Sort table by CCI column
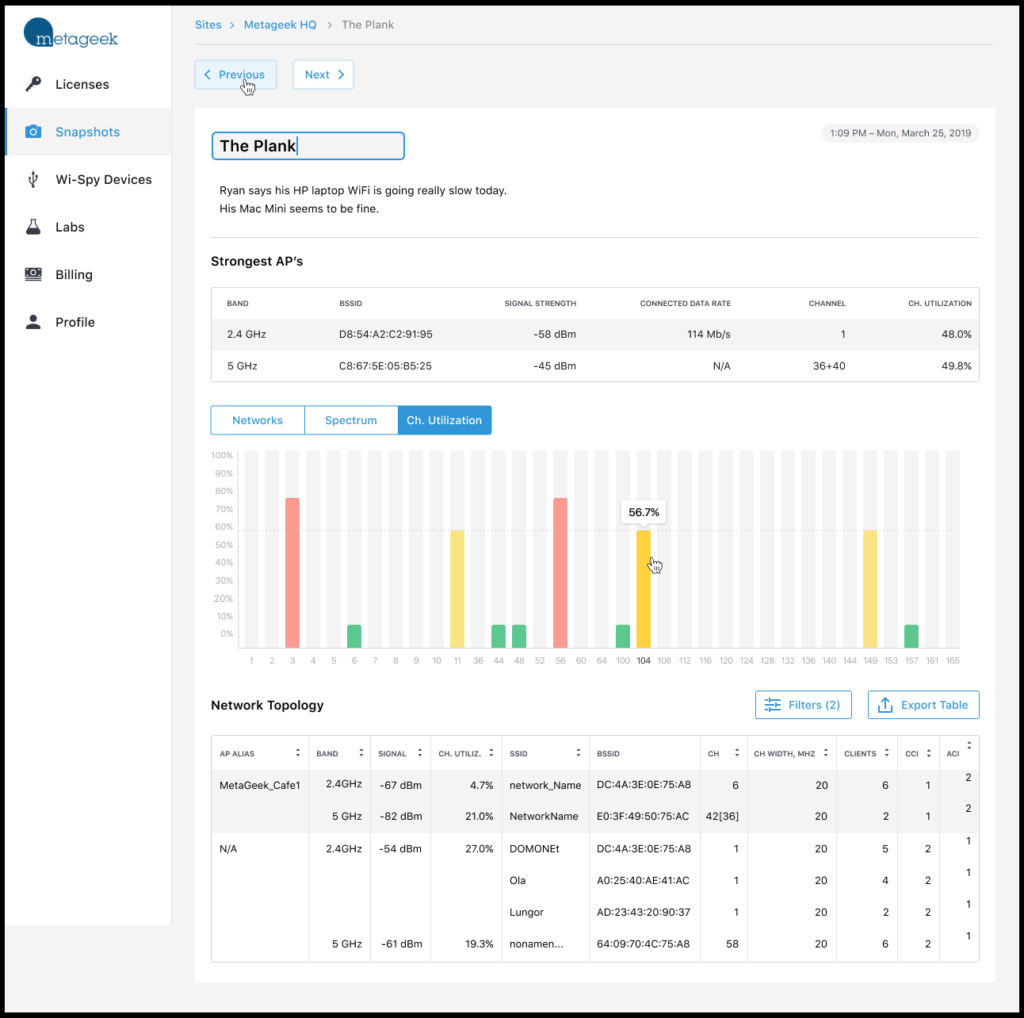Screen dimensions: 1024x1018 928,753
